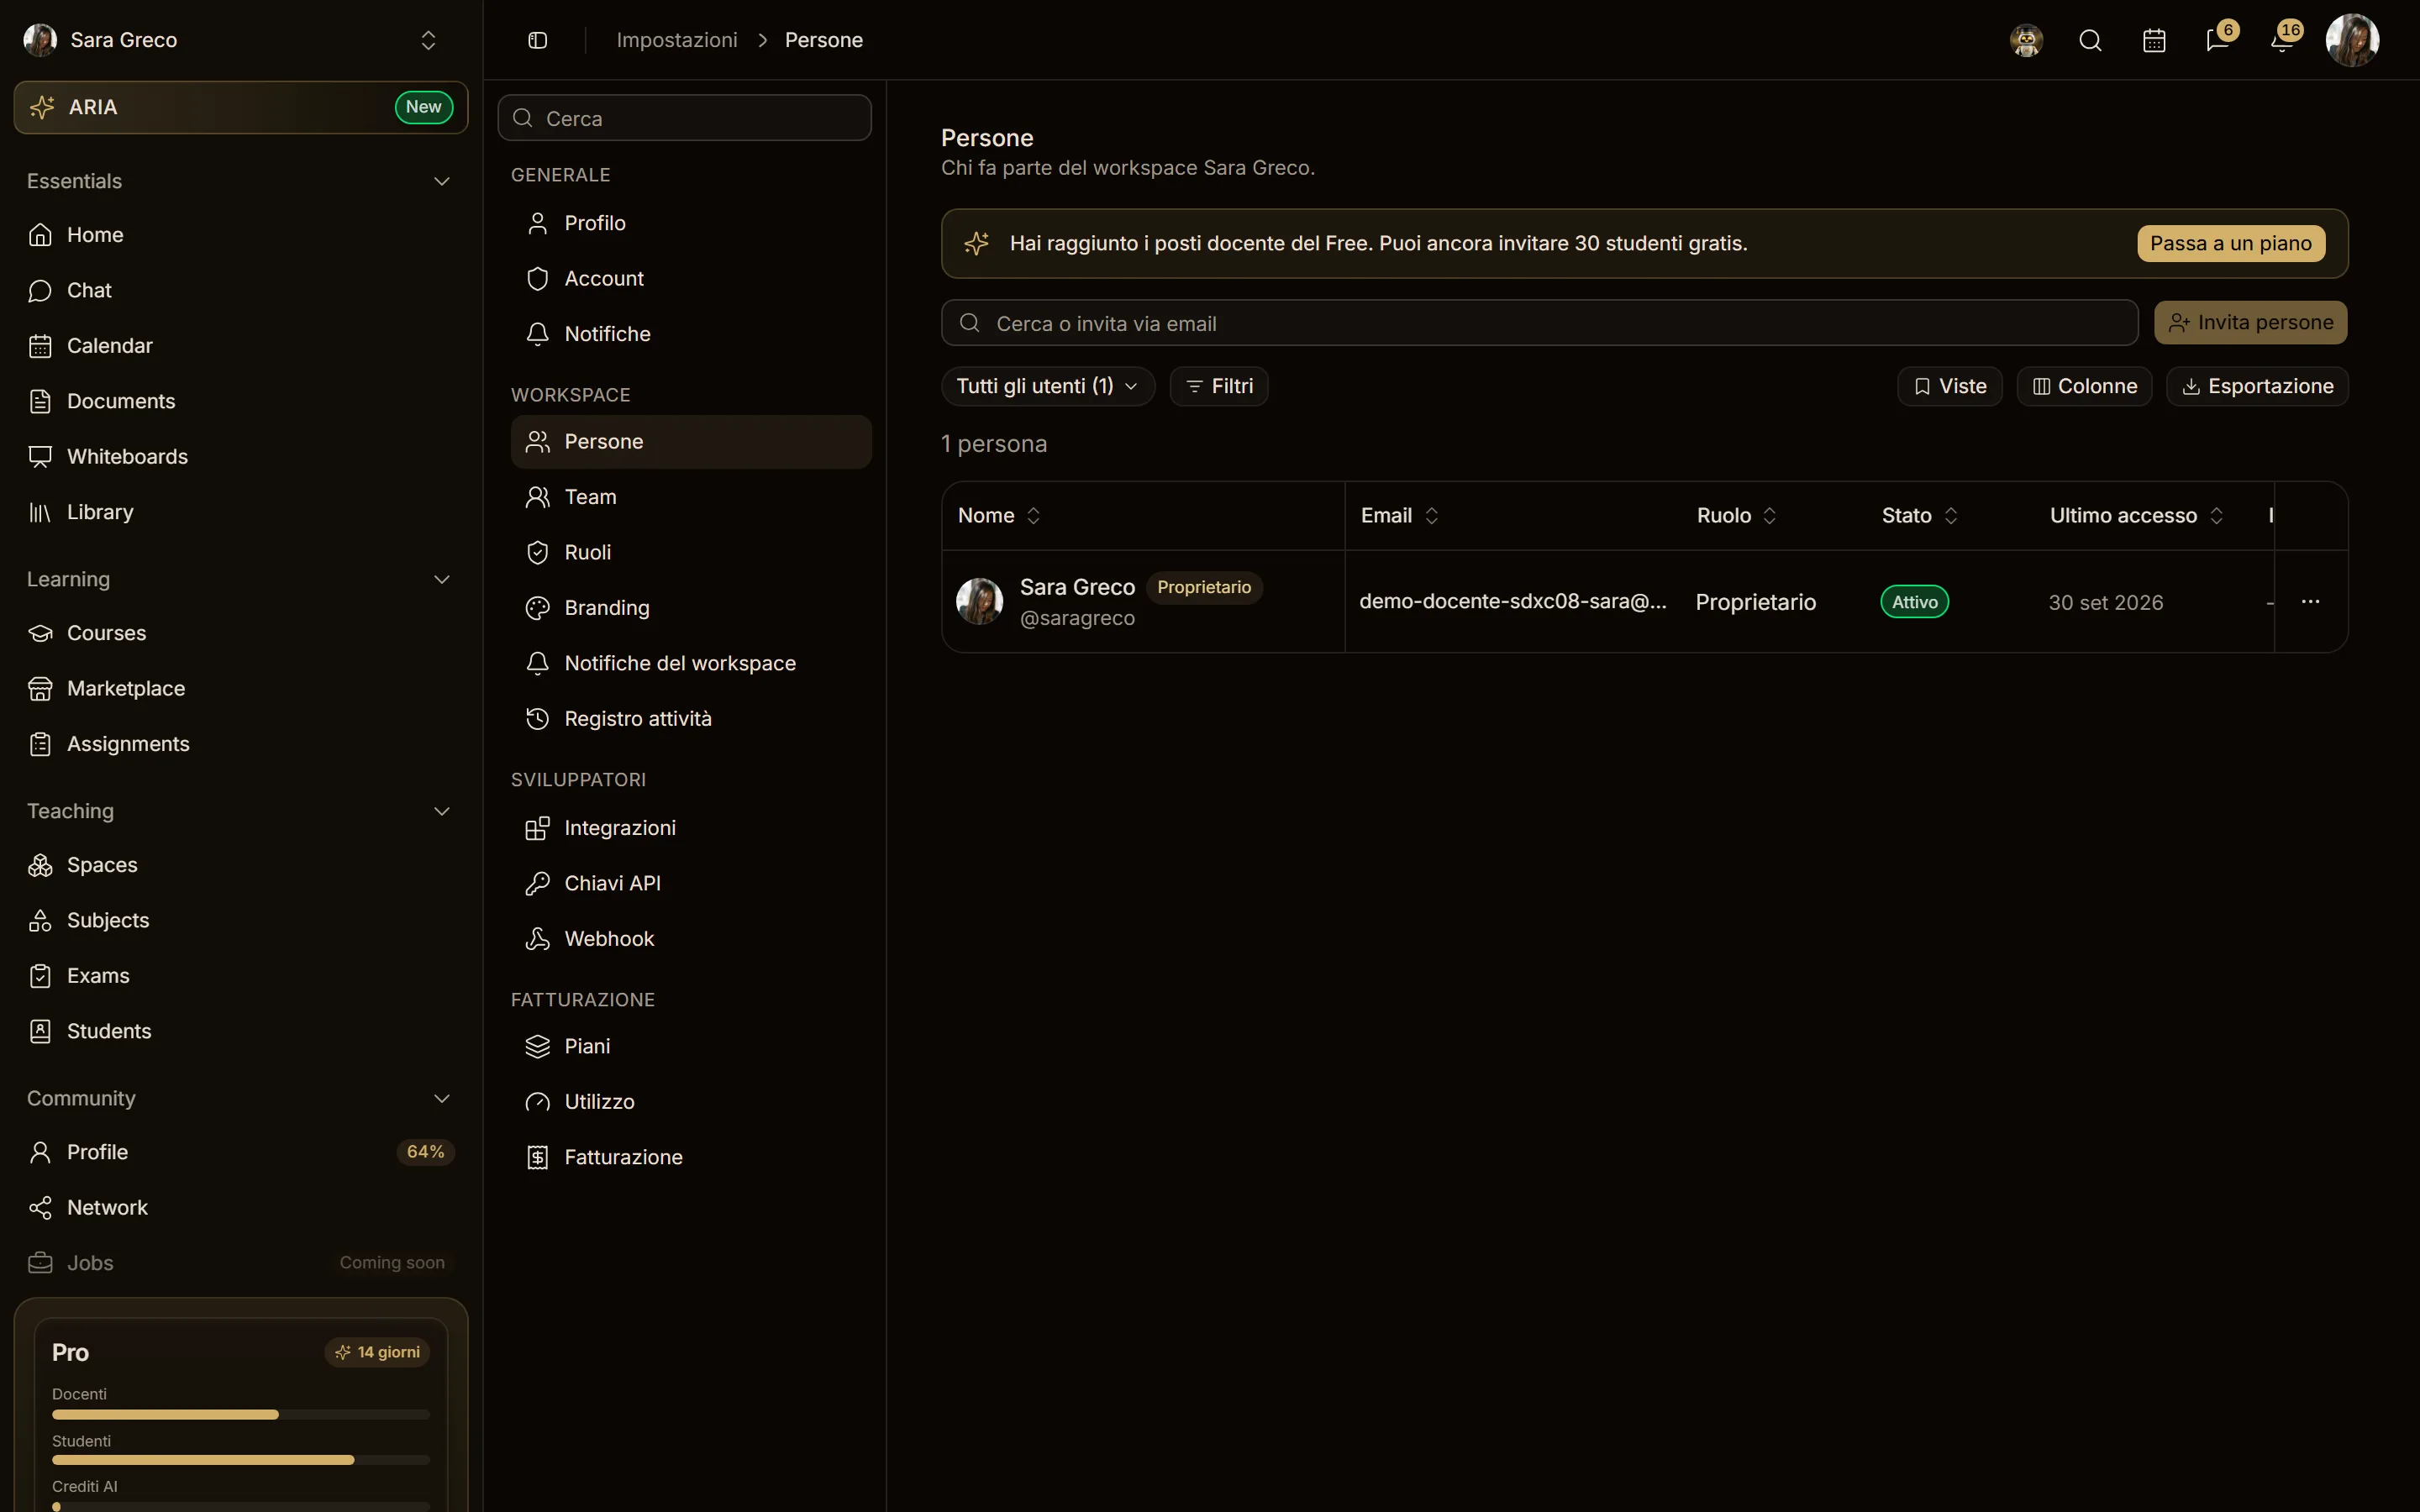Open Branding settings
This screenshot has width=2420, height=1512.
[x=691, y=608]
